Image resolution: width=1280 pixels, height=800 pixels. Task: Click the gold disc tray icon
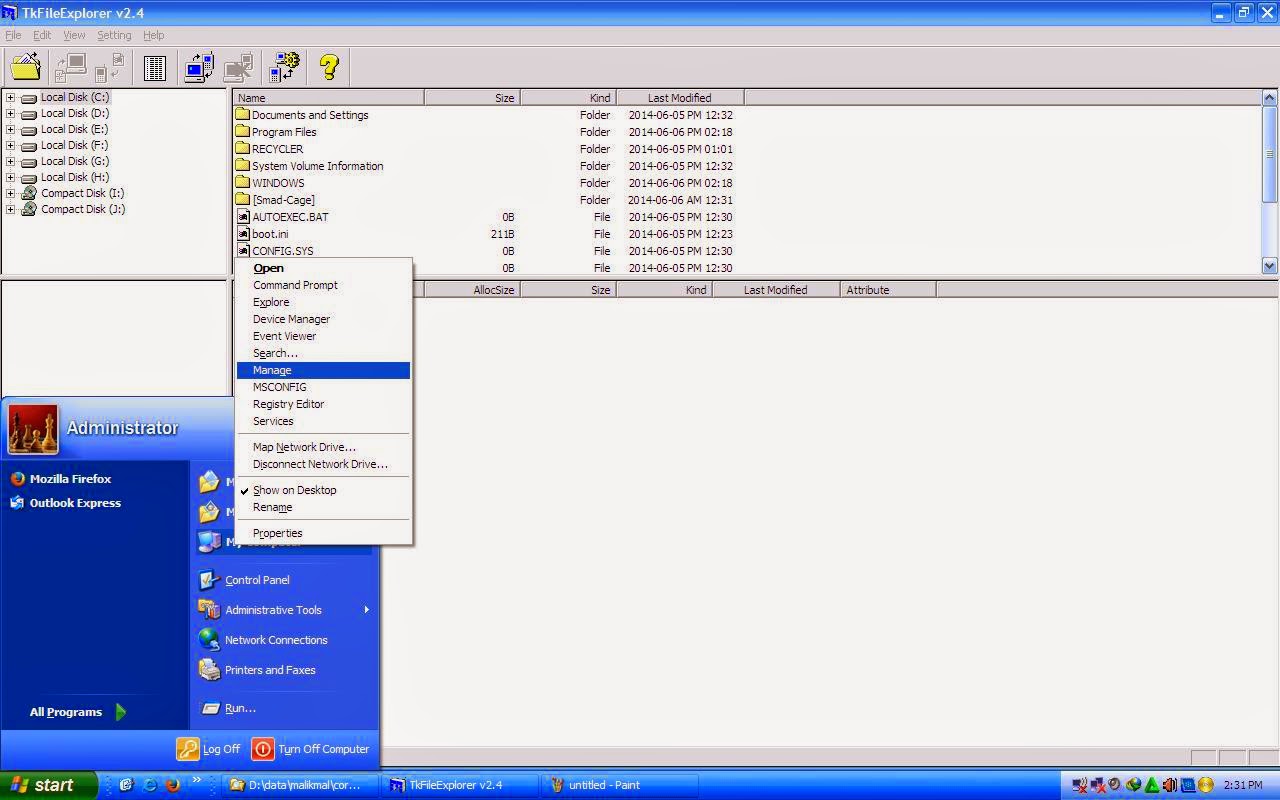pos(1205,785)
